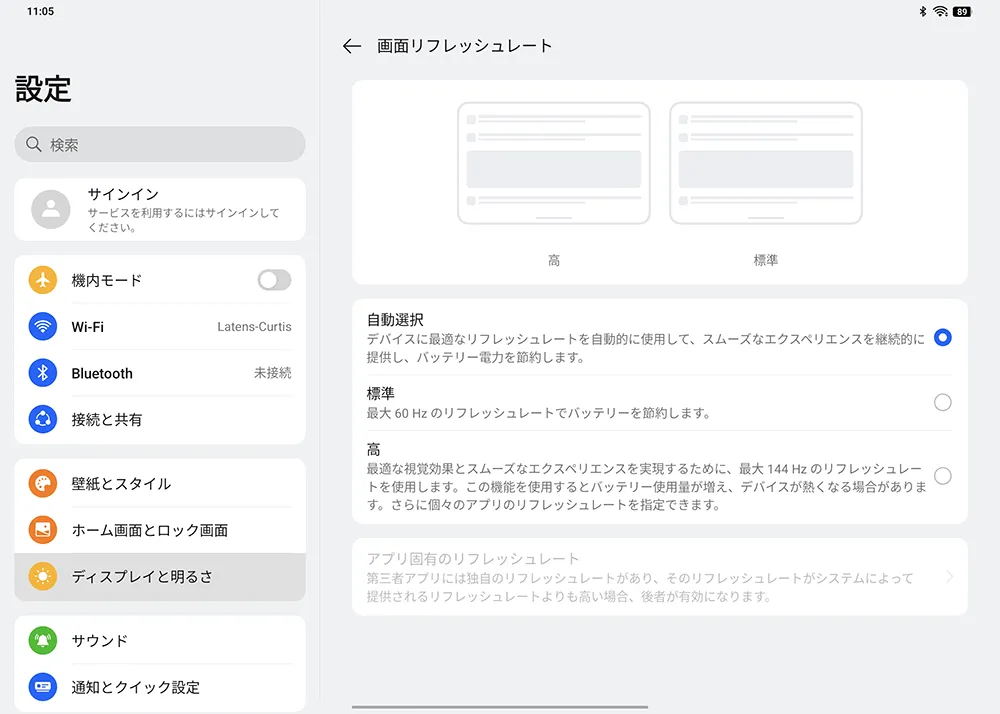Tap the Wi-Fi settings icon
The image size is (1000, 714).
43,326
